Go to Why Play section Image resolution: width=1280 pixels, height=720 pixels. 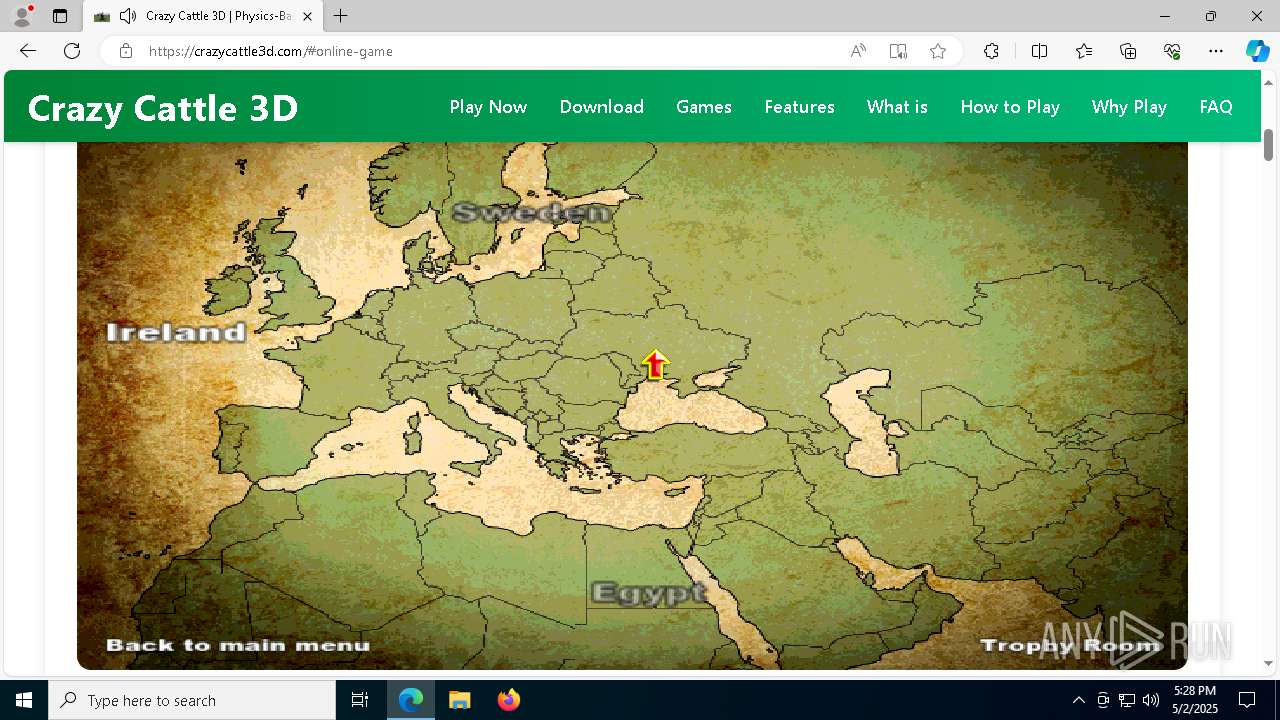tap(1129, 107)
